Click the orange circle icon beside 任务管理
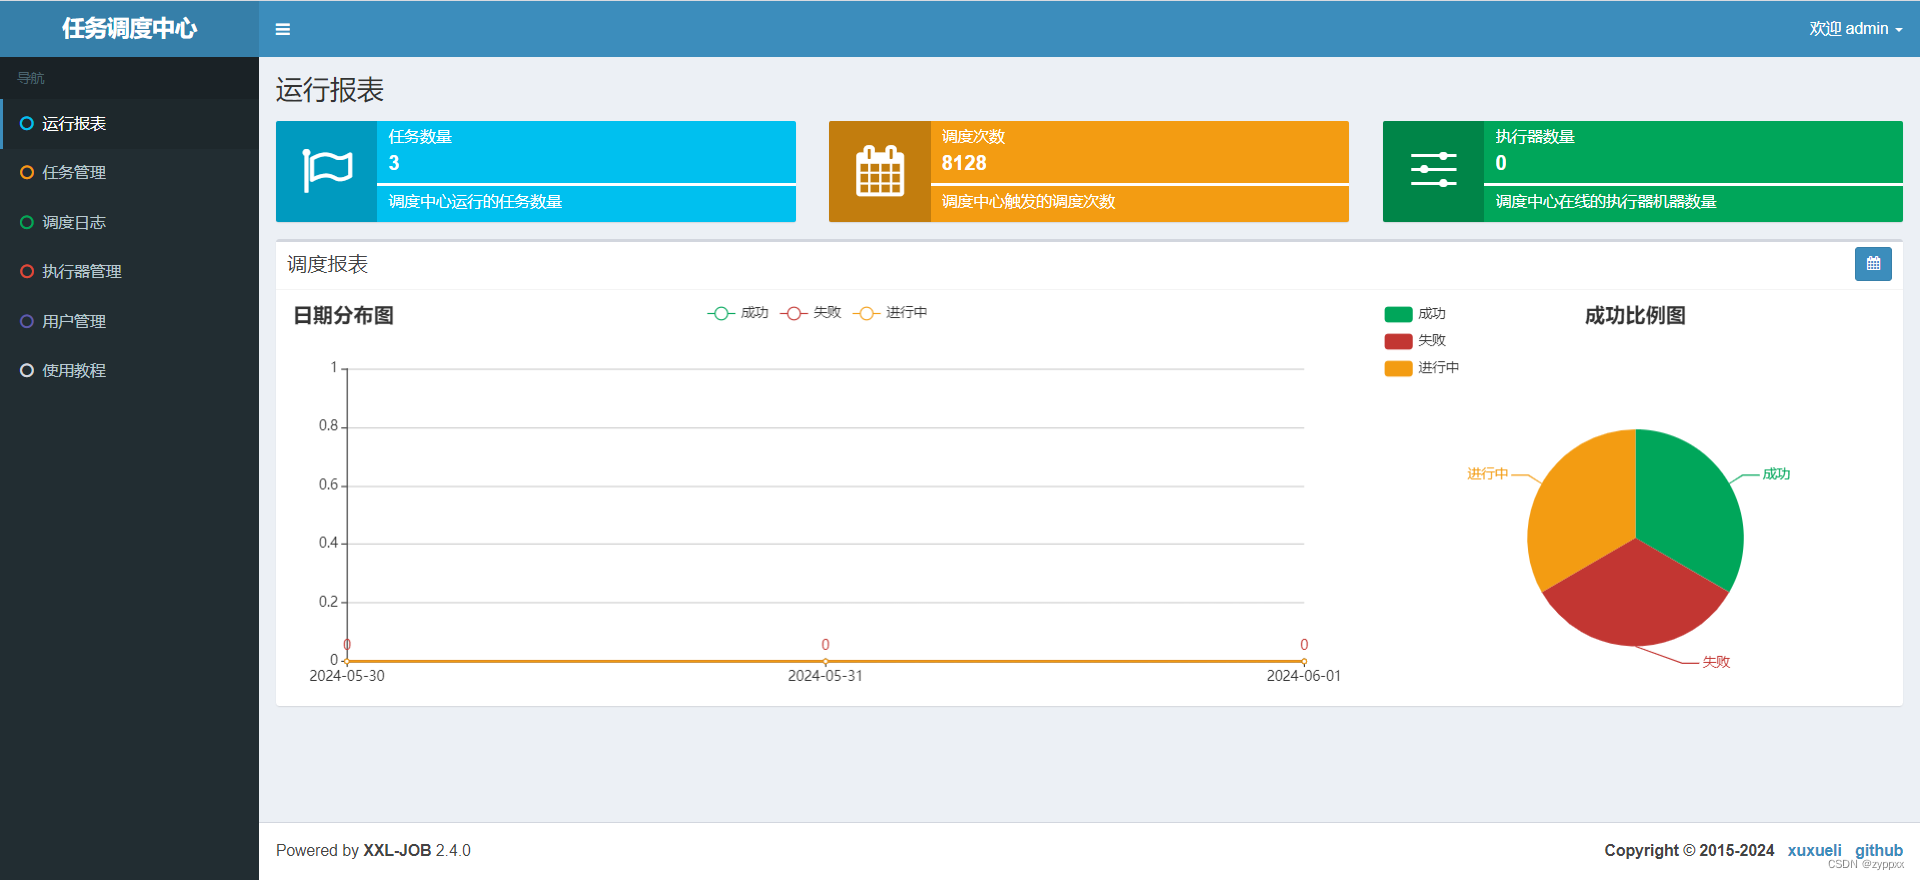Viewport: 1920px width, 880px height. pos(27,173)
